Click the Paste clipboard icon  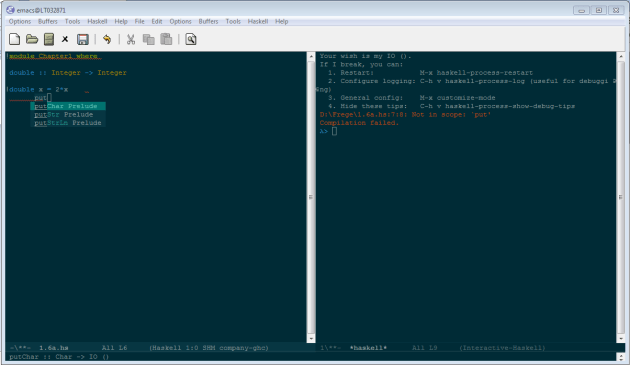tap(166, 39)
